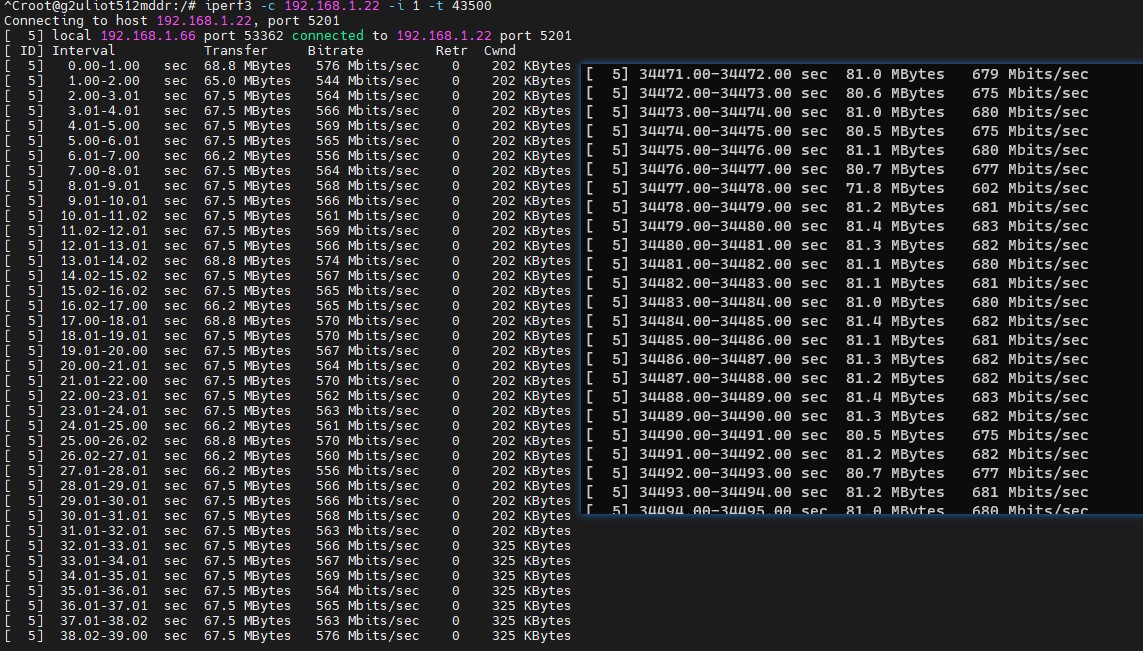Click the iperf3 command line text

point(348,6)
